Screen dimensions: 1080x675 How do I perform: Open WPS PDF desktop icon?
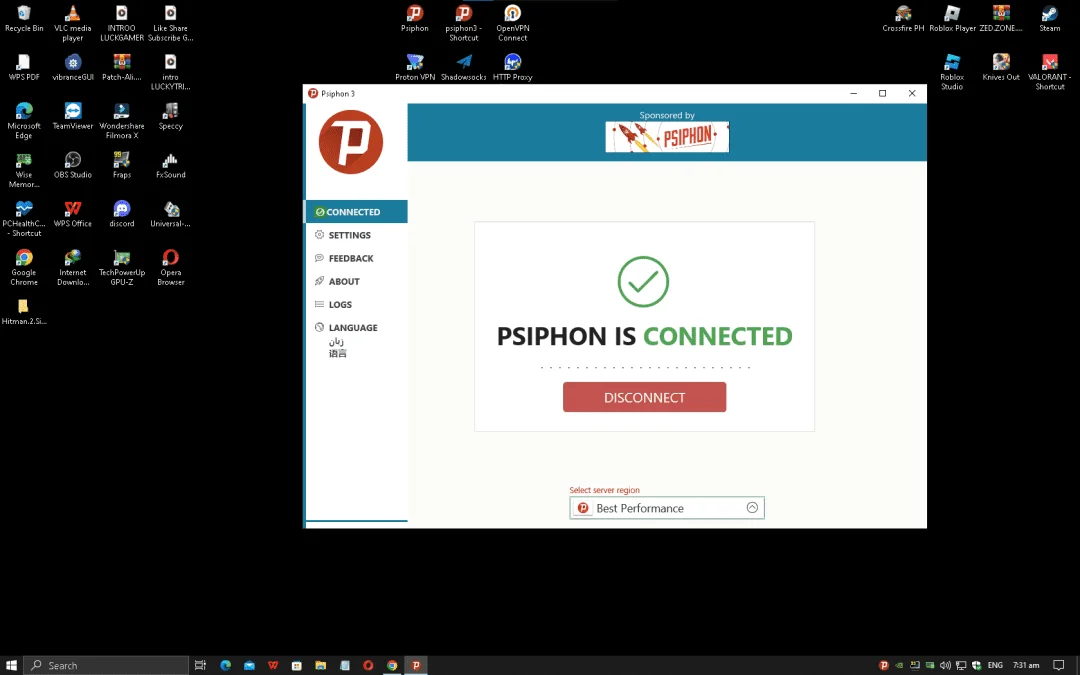24,67
